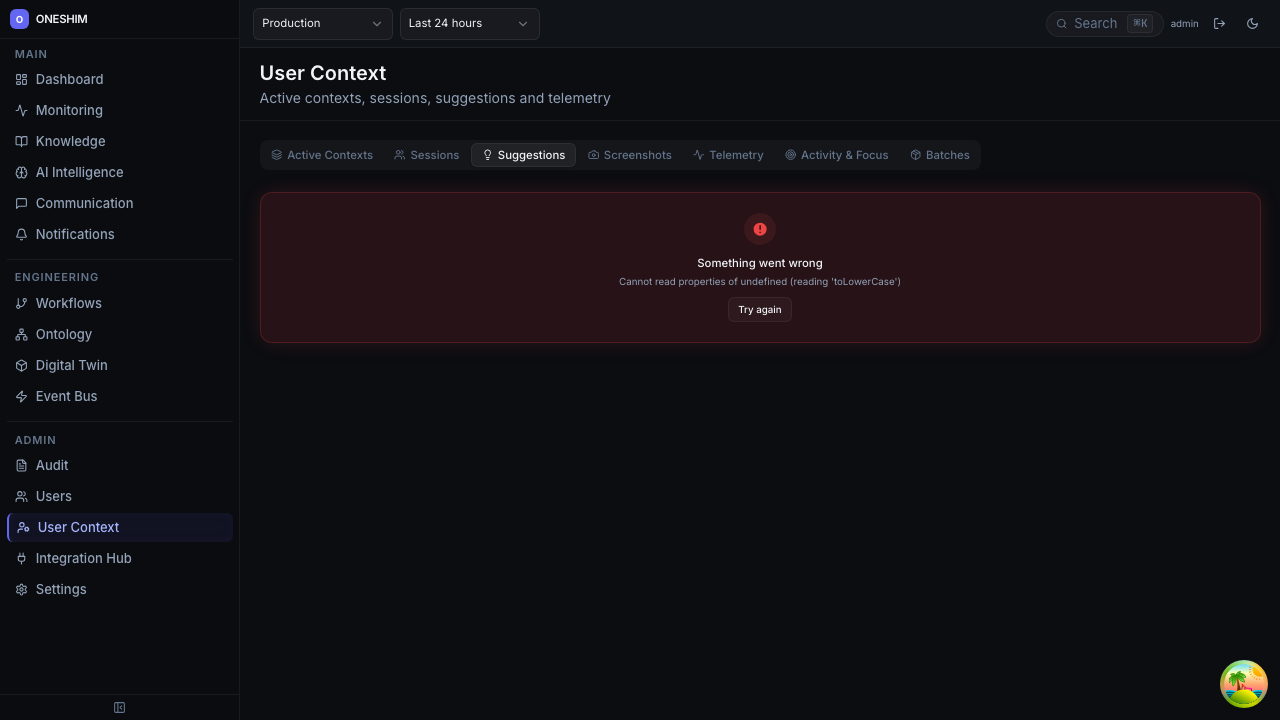Select the Active Contexts tab

321,155
